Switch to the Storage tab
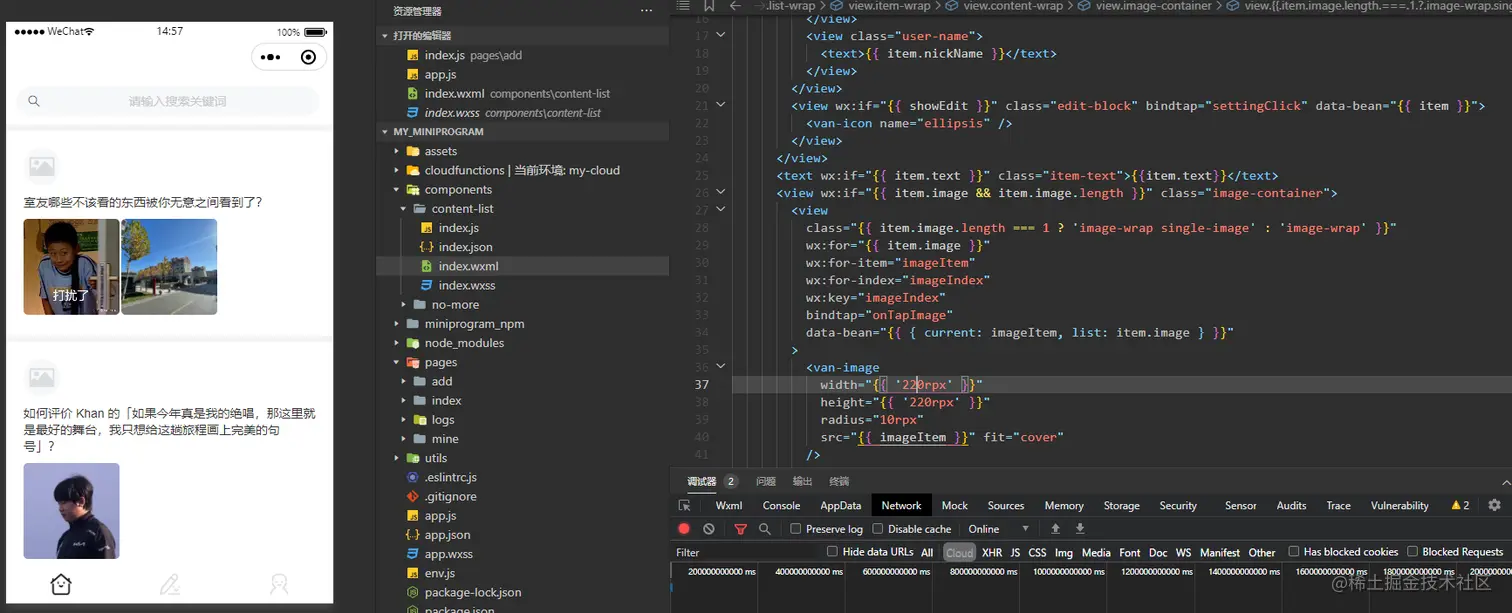 [1121, 506]
